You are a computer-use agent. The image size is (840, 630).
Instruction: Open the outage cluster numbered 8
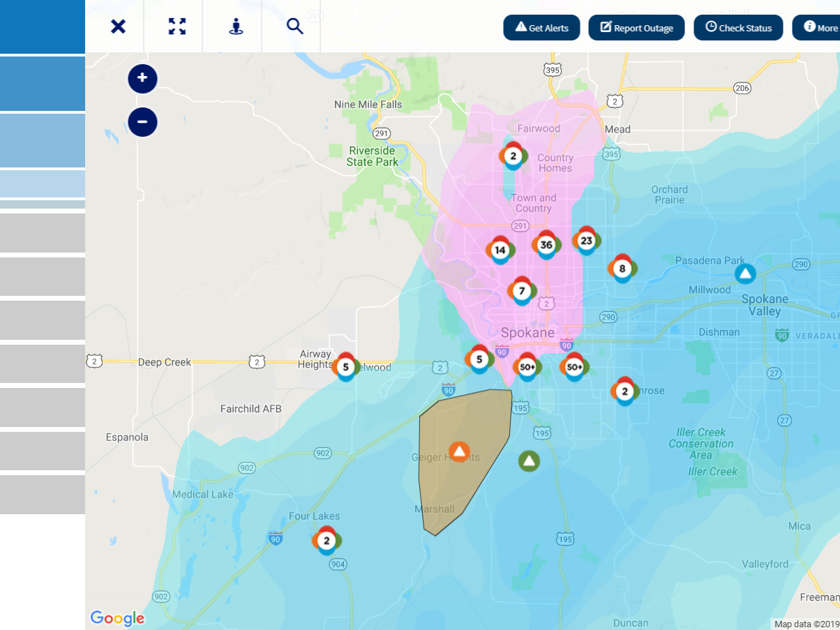click(x=622, y=268)
